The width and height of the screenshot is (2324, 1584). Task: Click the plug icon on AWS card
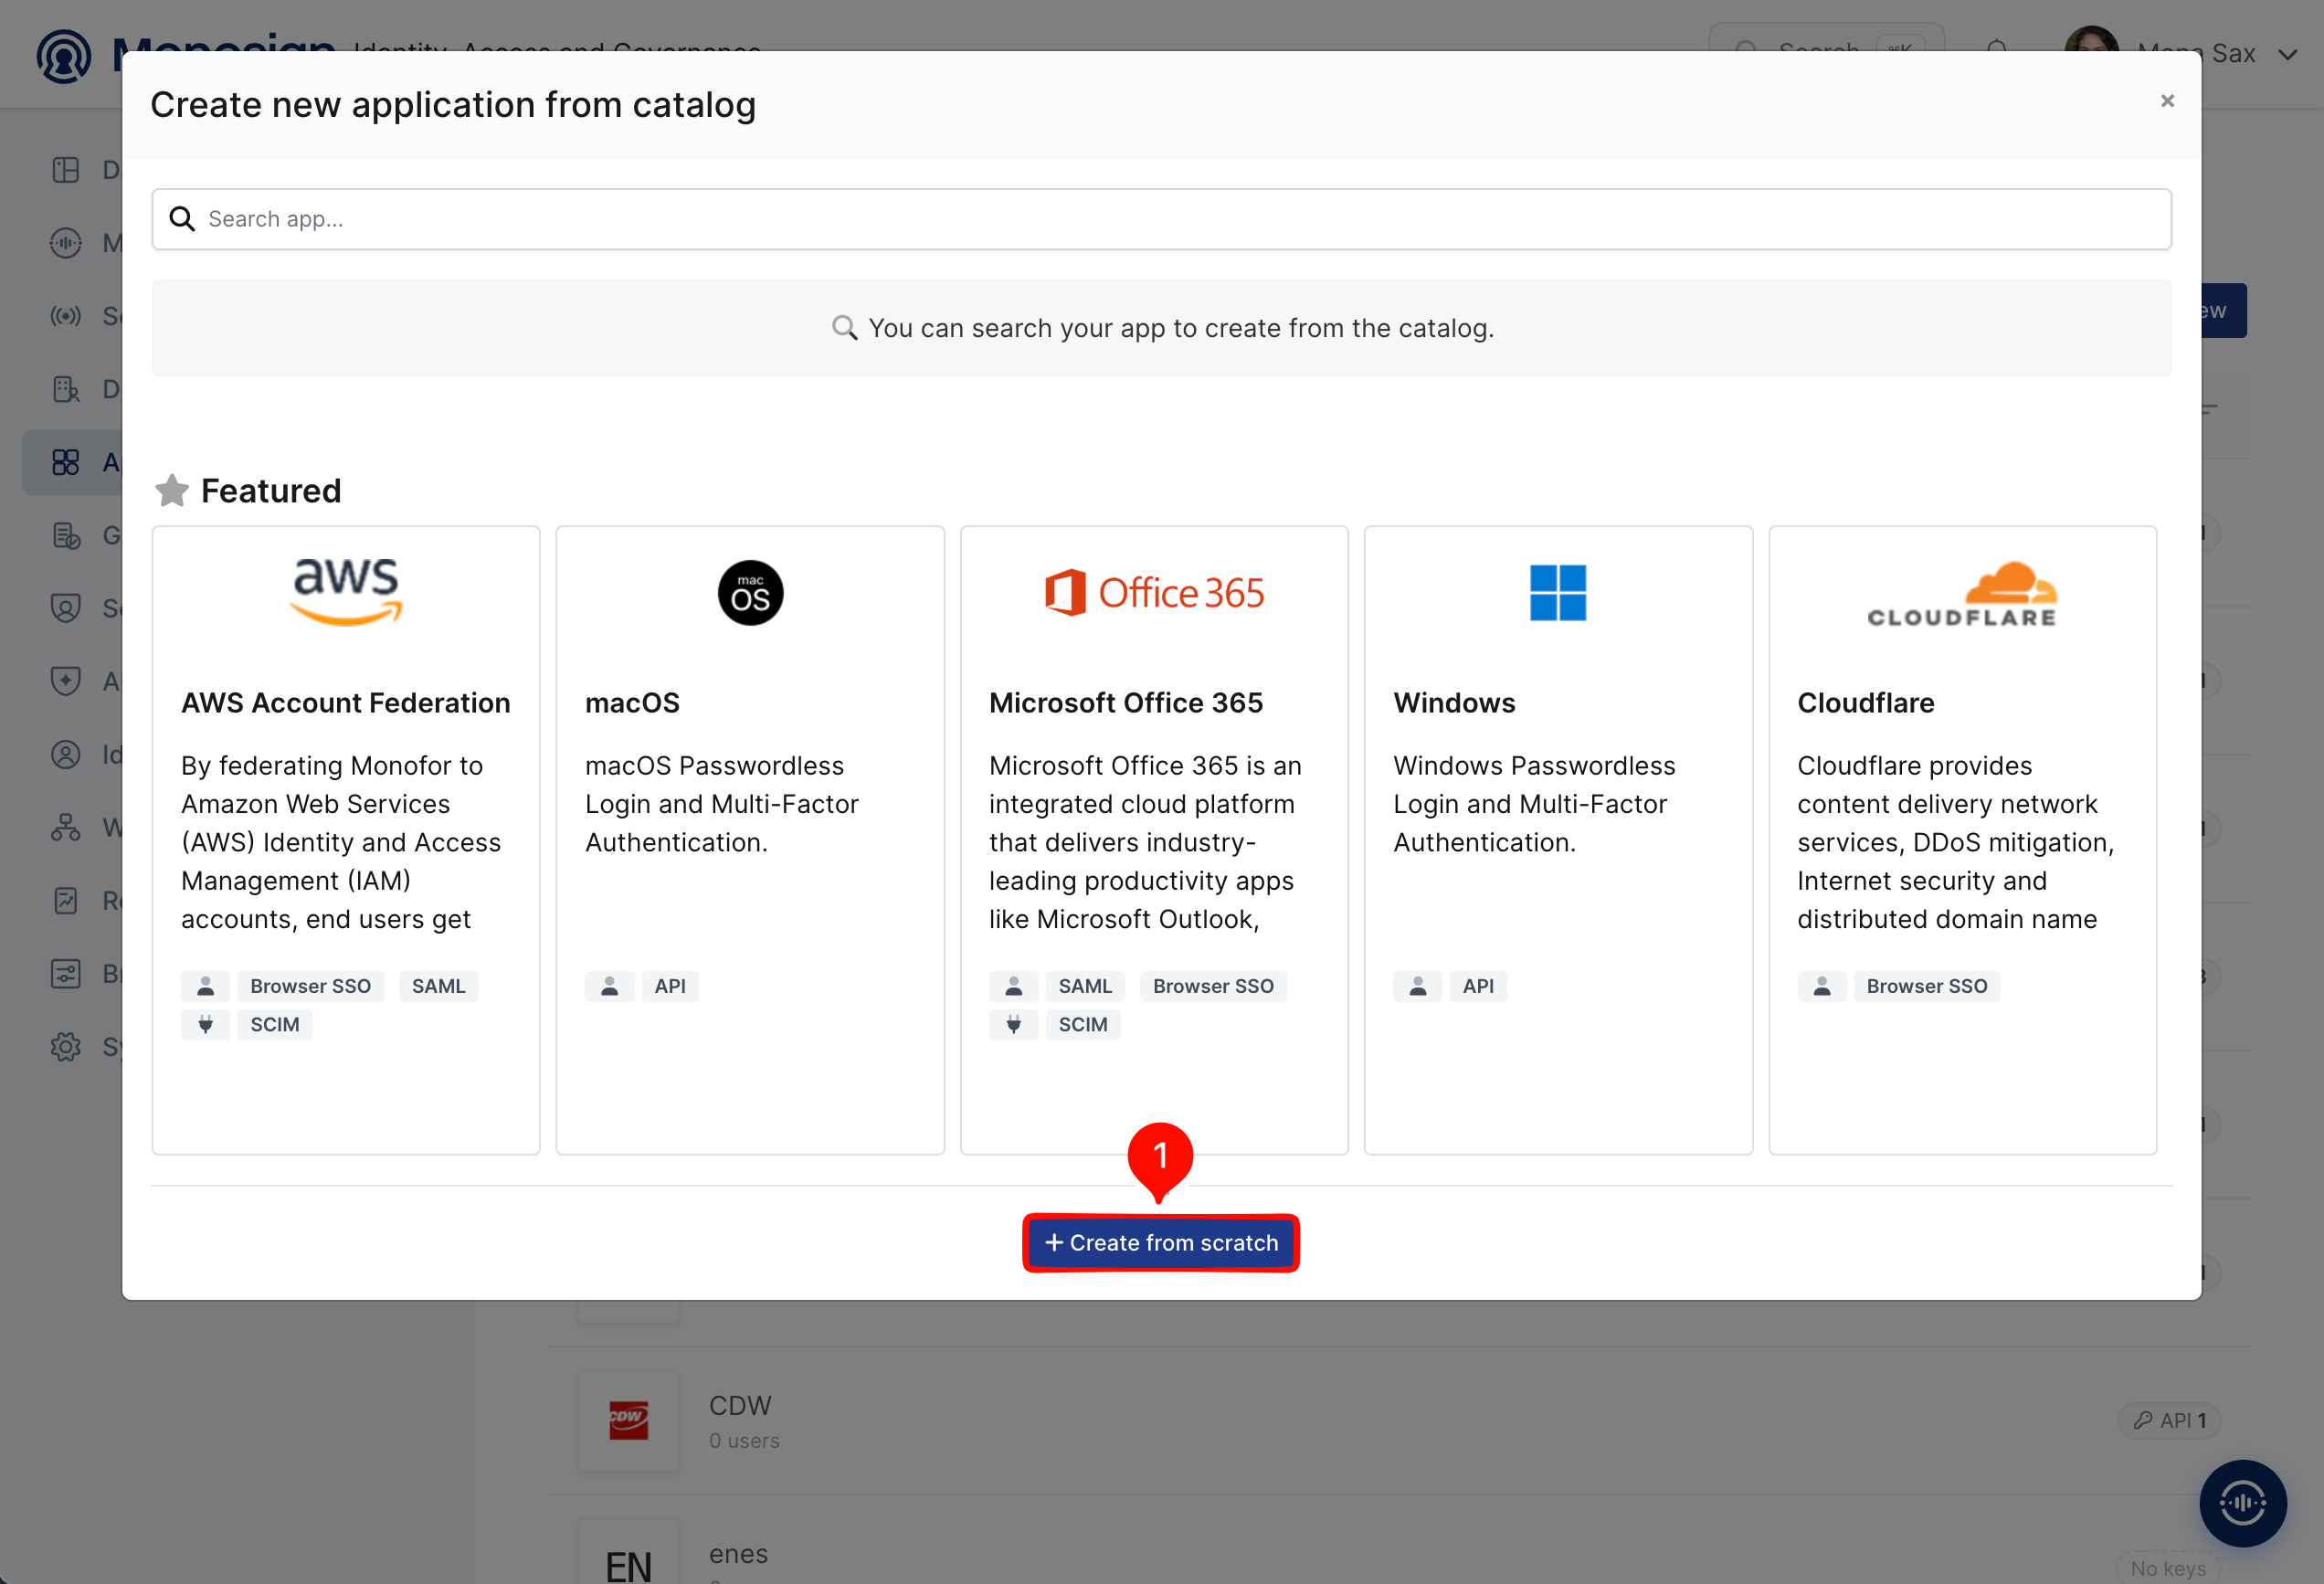click(205, 1024)
